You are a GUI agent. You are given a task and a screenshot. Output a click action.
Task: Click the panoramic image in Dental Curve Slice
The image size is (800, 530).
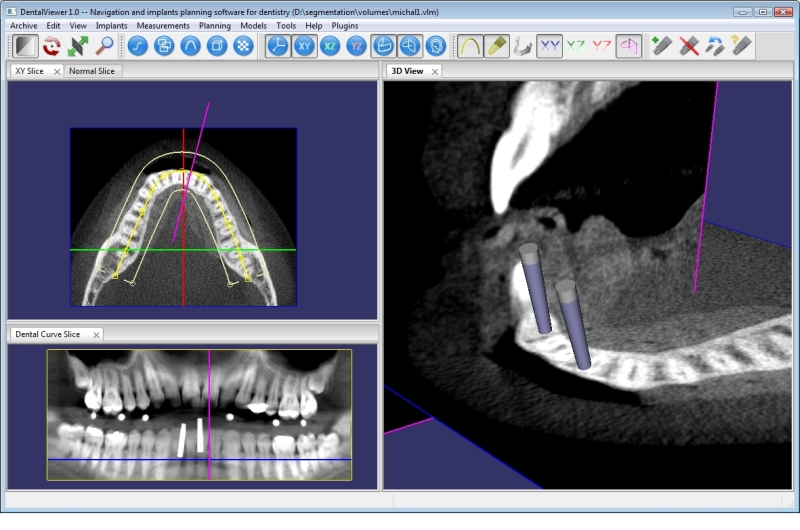pos(199,415)
